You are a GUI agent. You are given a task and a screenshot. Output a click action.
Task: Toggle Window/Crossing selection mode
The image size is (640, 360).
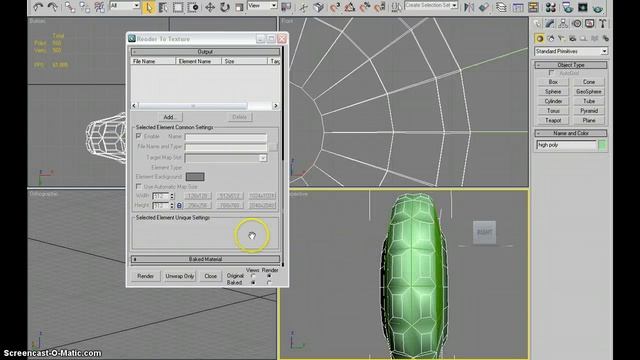coord(193,7)
